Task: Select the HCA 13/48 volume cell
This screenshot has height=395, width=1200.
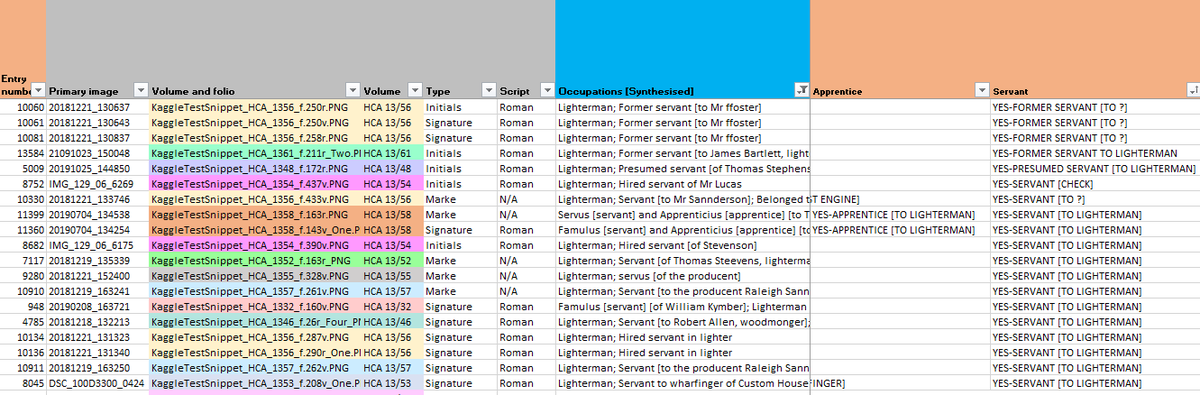Action: pos(392,169)
